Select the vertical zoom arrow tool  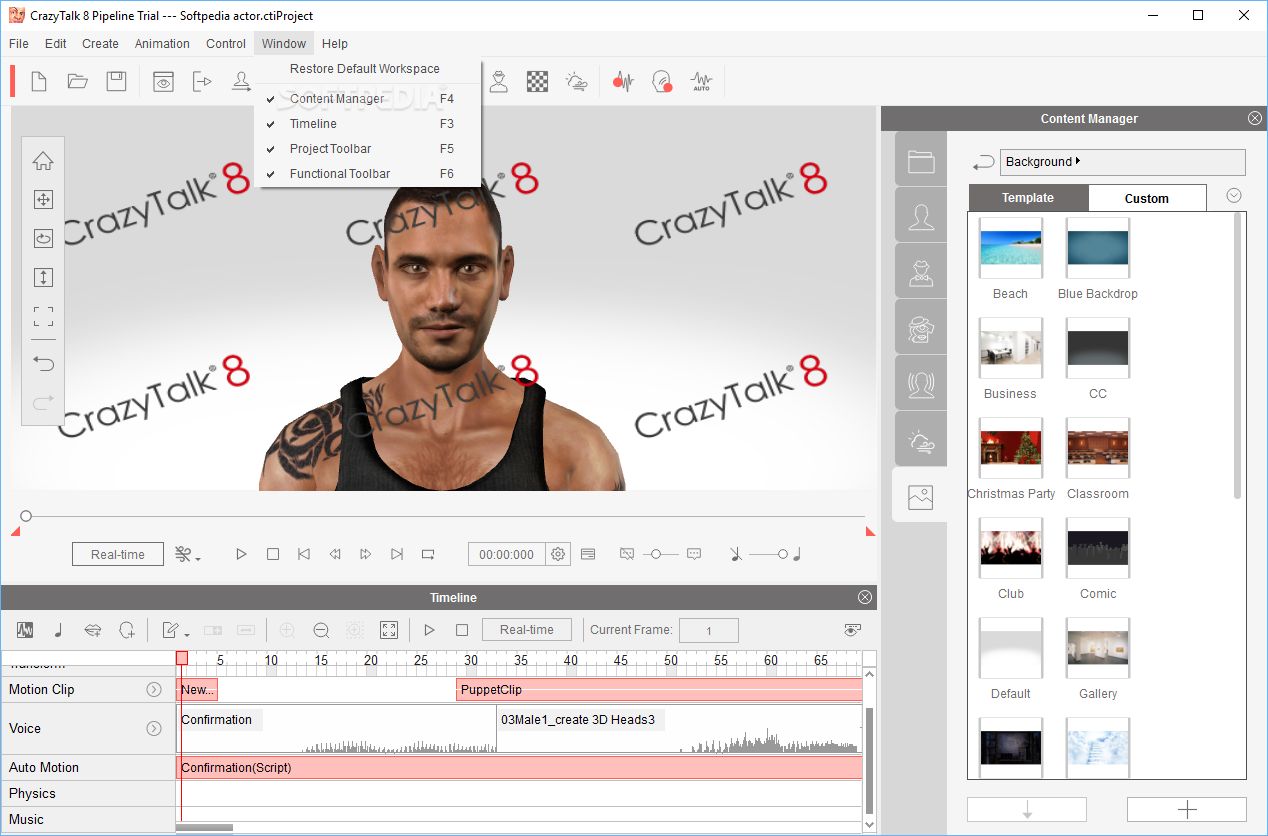coord(43,278)
